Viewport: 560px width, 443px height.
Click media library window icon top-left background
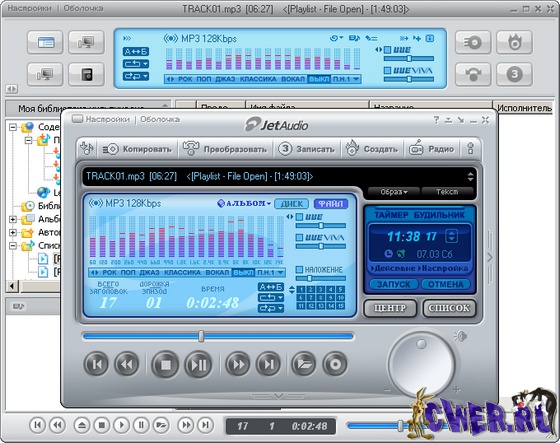45,43
